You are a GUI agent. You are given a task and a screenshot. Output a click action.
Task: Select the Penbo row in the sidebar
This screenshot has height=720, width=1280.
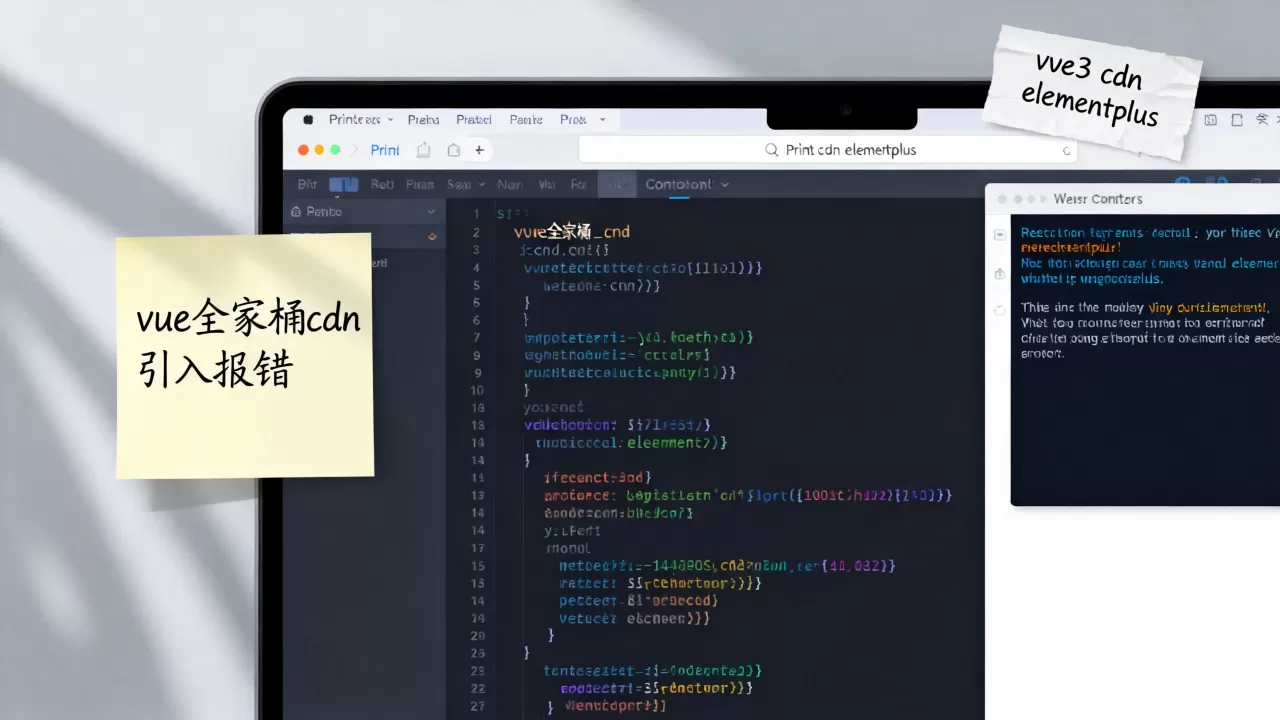[364, 212]
